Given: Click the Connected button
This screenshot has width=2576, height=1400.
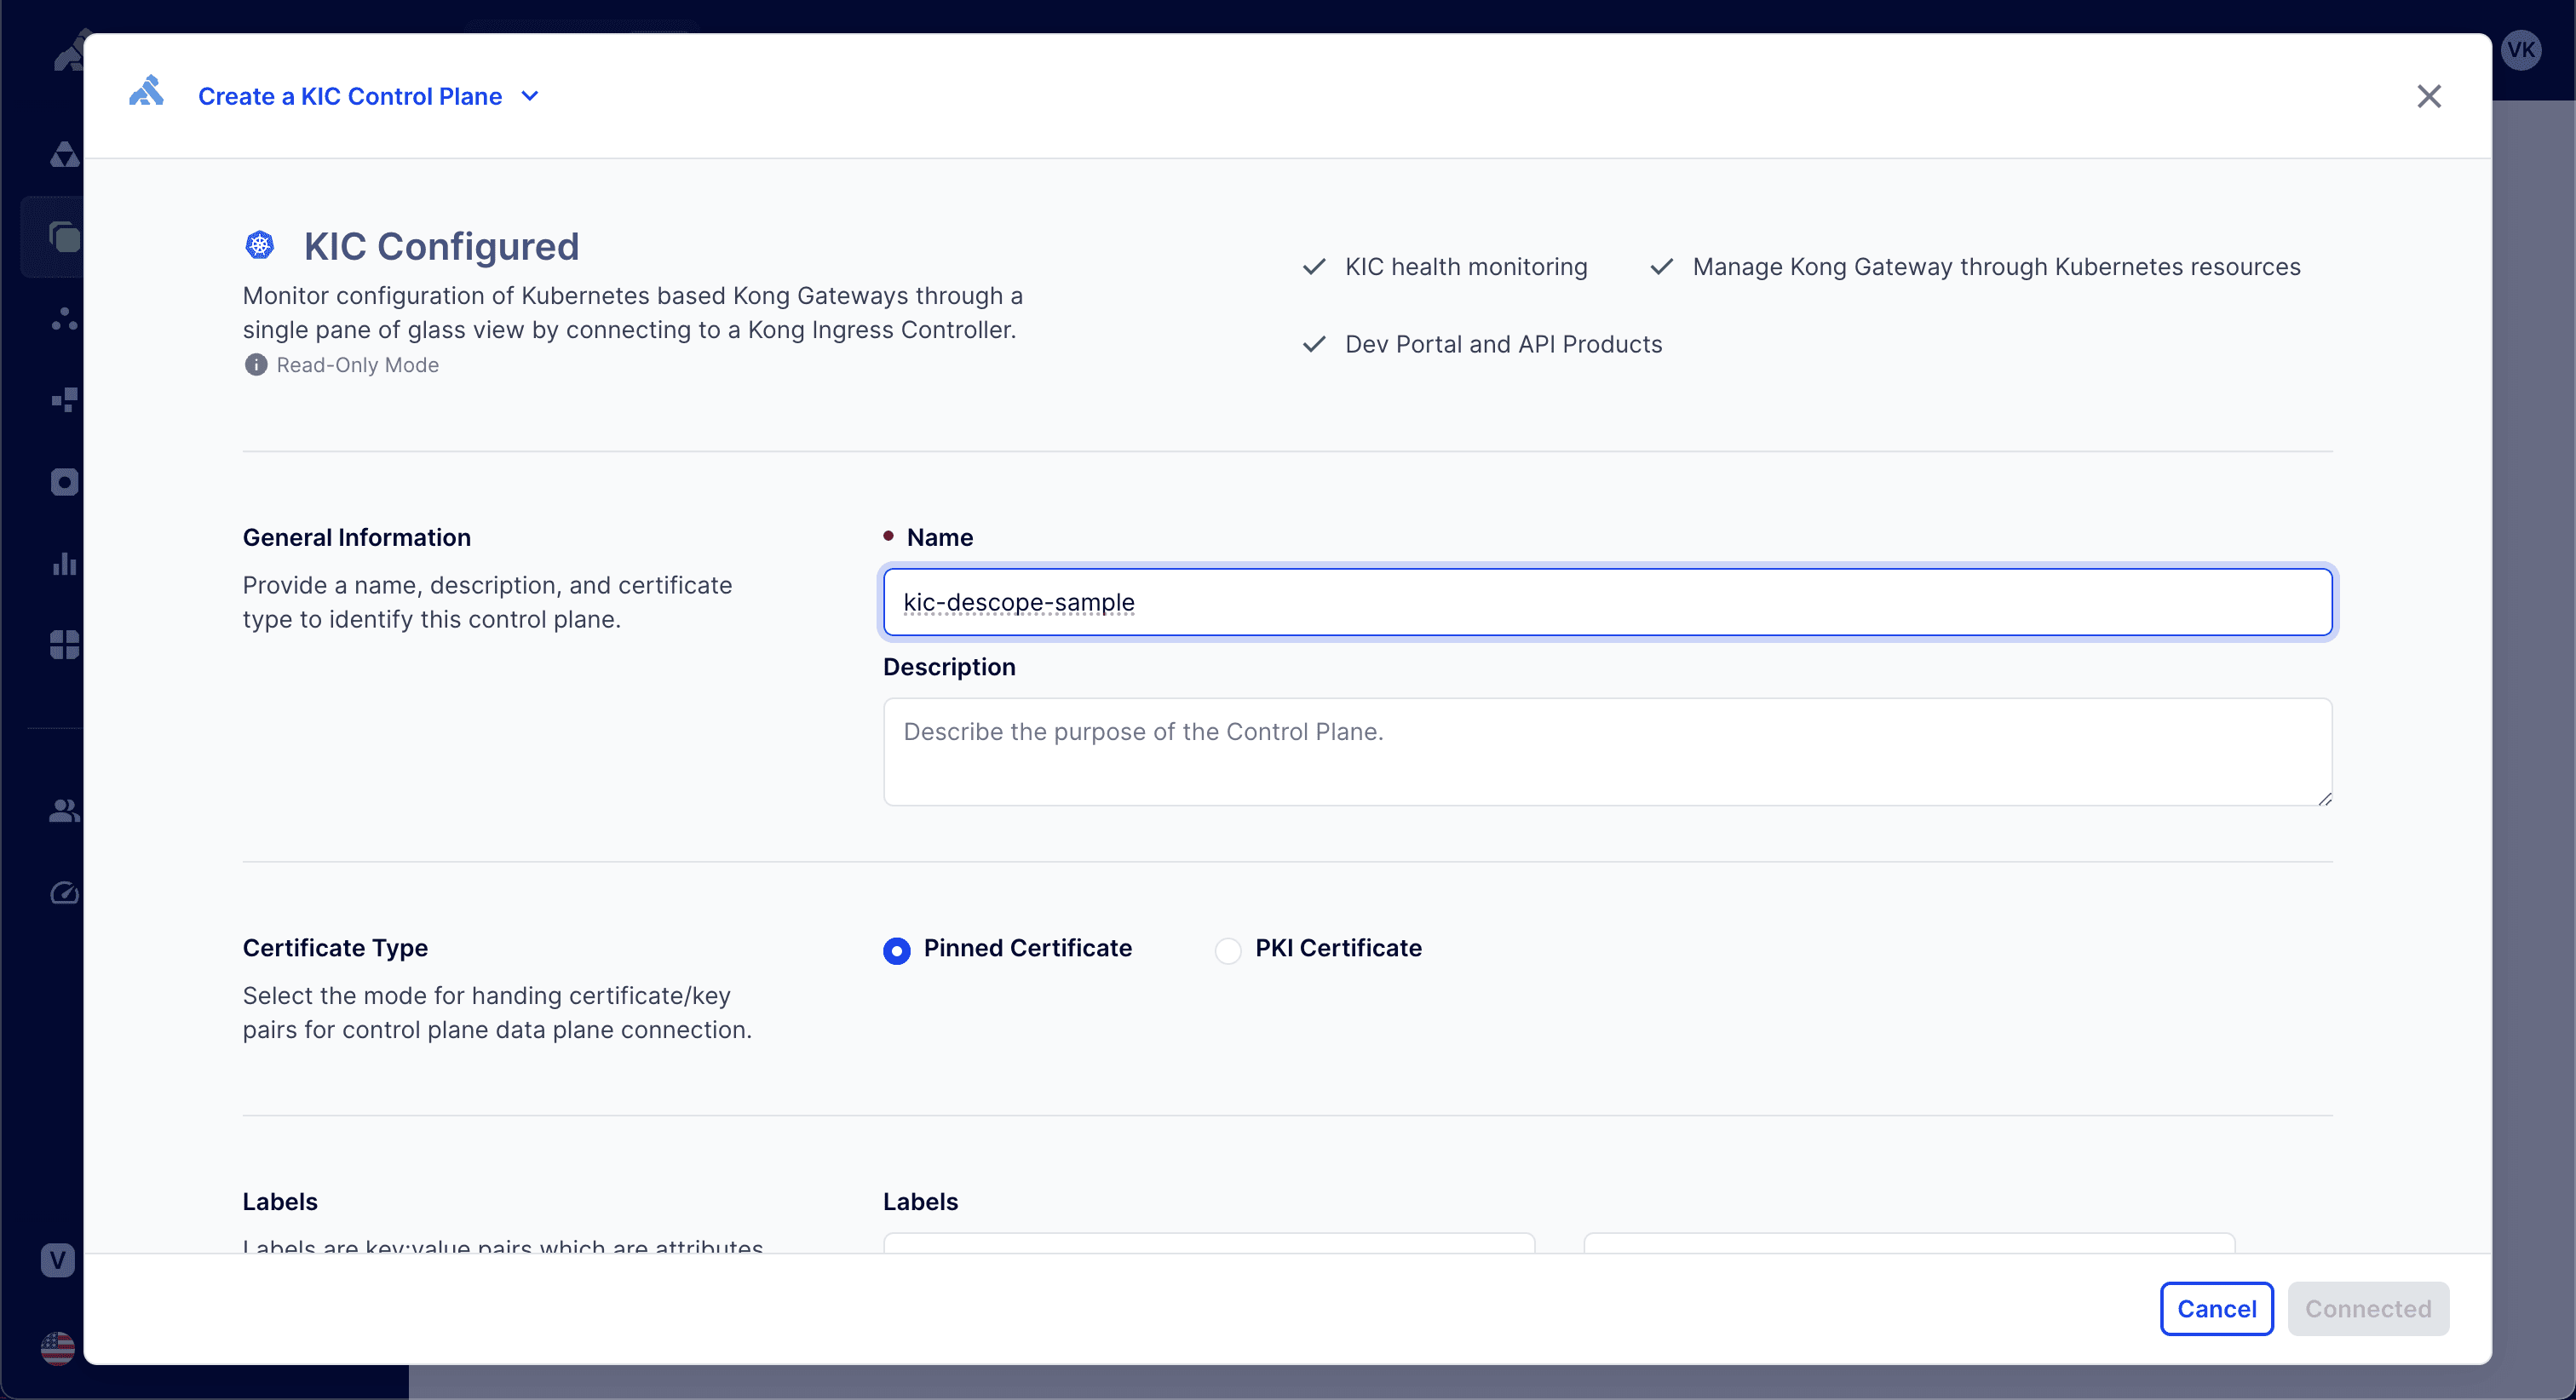Looking at the screenshot, I should pyautogui.click(x=2367, y=1308).
